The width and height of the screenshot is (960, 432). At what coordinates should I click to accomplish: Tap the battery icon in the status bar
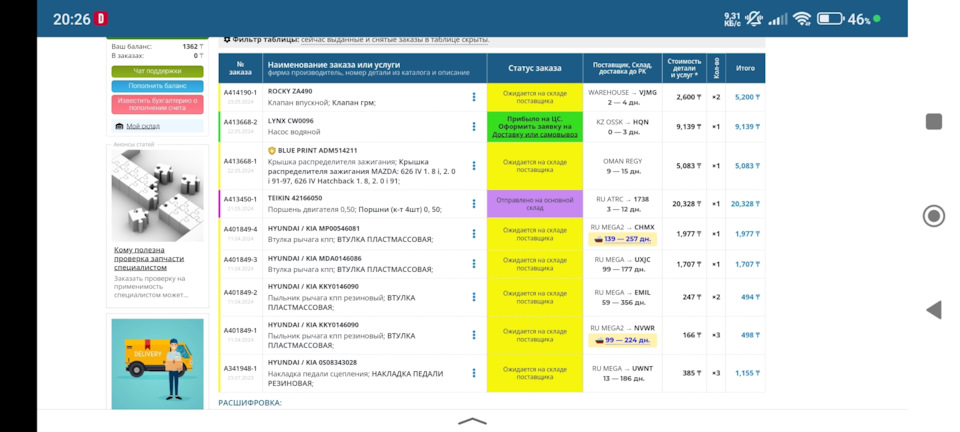830,19
